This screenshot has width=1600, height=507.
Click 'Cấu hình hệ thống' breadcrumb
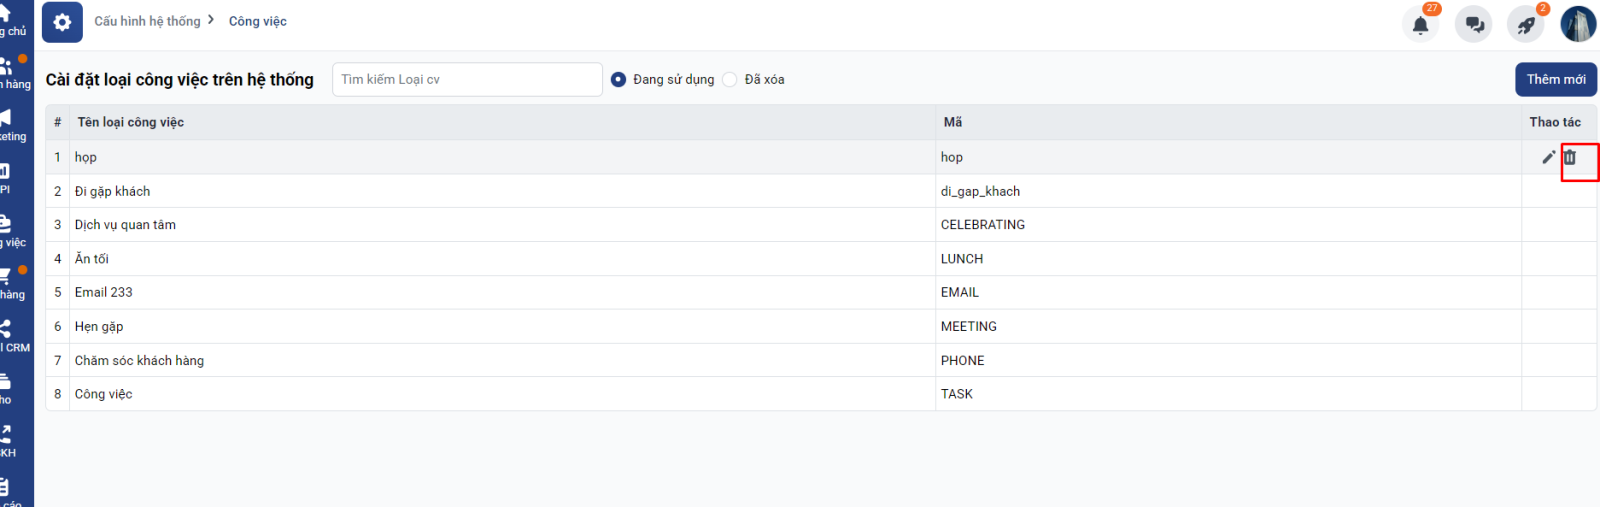click(x=147, y=21)
